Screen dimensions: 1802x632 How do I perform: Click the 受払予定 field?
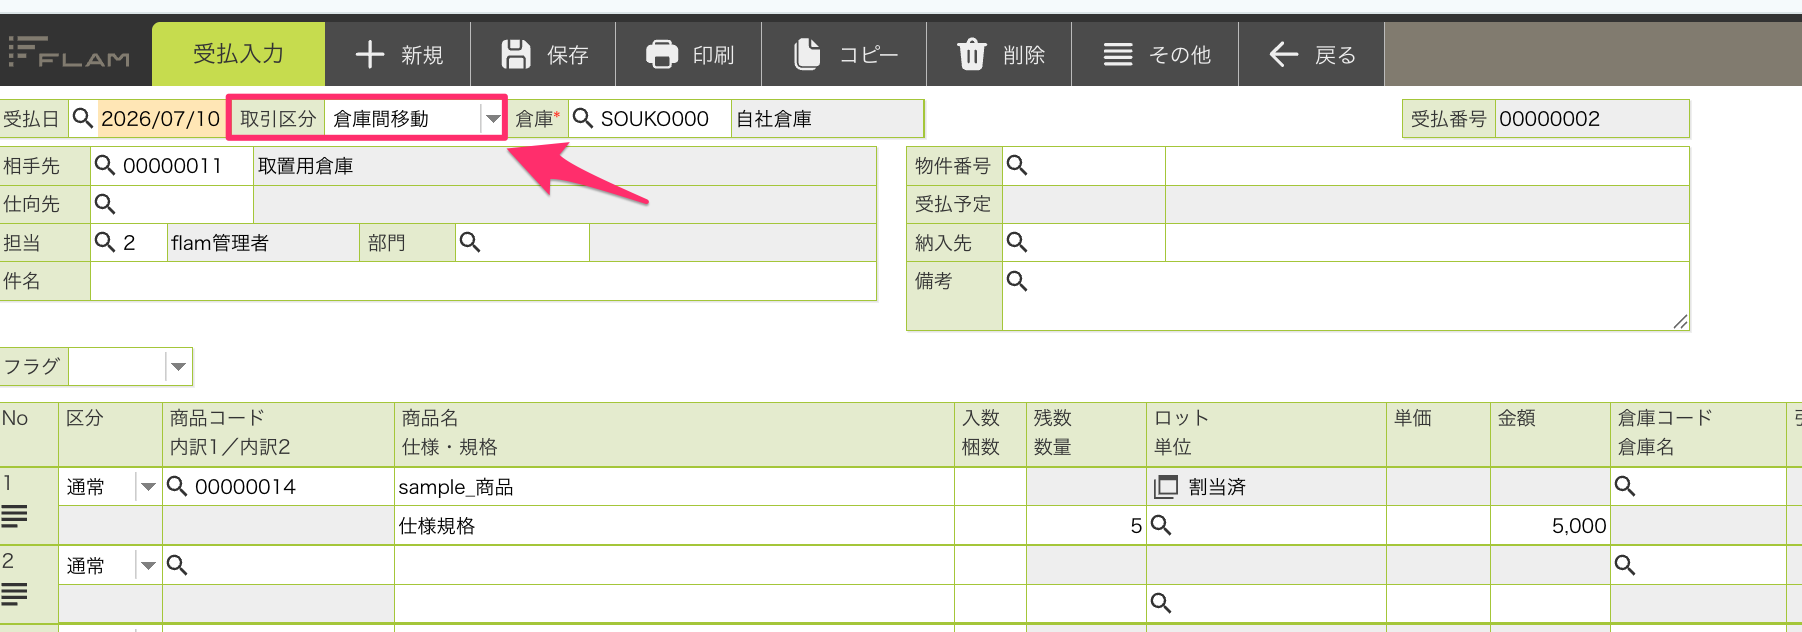pyautogui.click(x=1084, y=204)
